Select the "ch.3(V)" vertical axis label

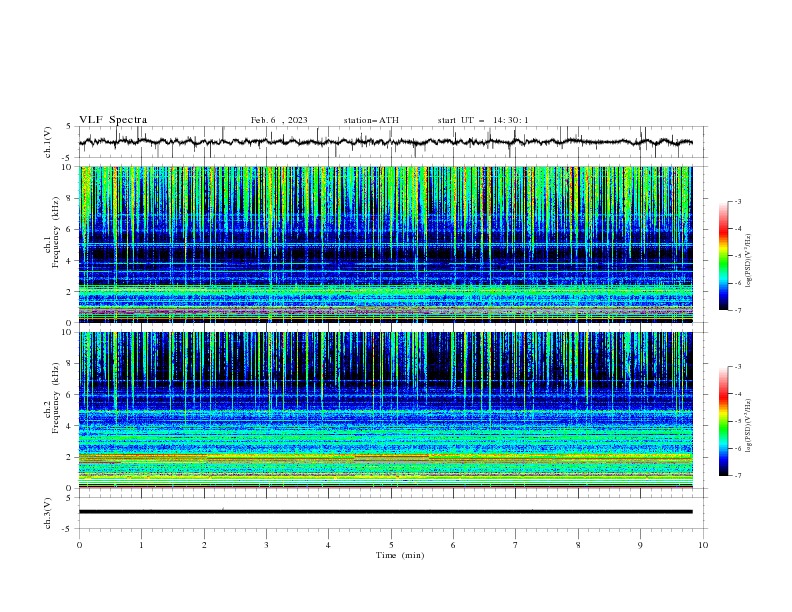pos(48,513)
